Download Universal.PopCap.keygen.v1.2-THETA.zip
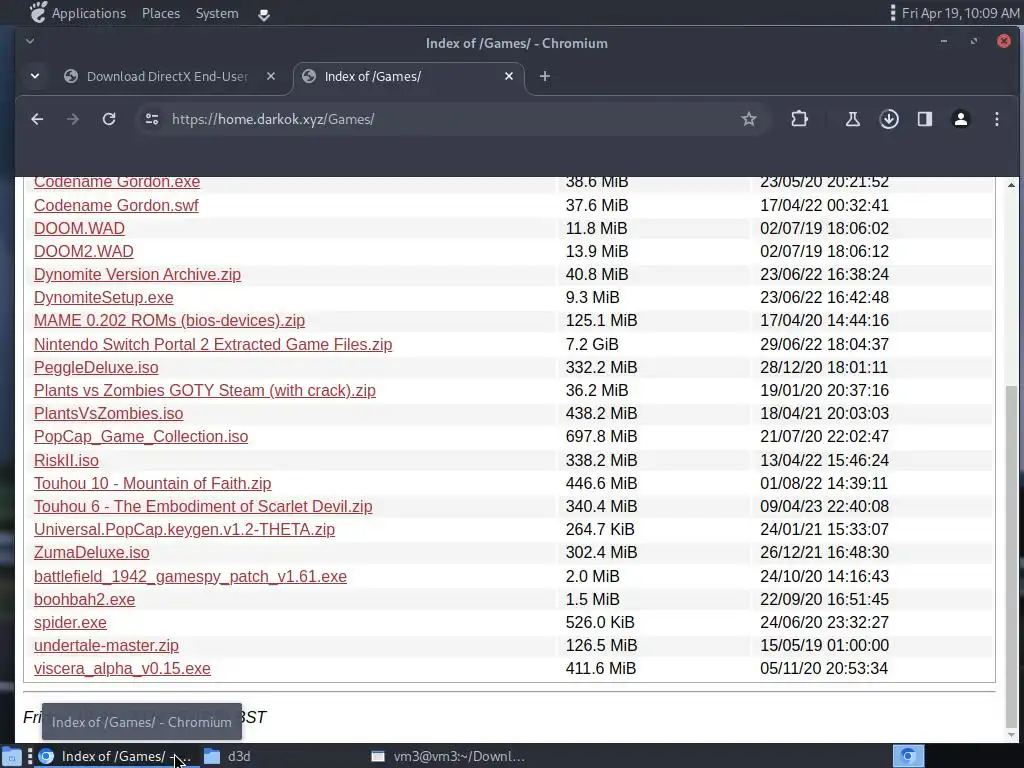This screenshot has width=1024, height=768. tap(184, 529)
